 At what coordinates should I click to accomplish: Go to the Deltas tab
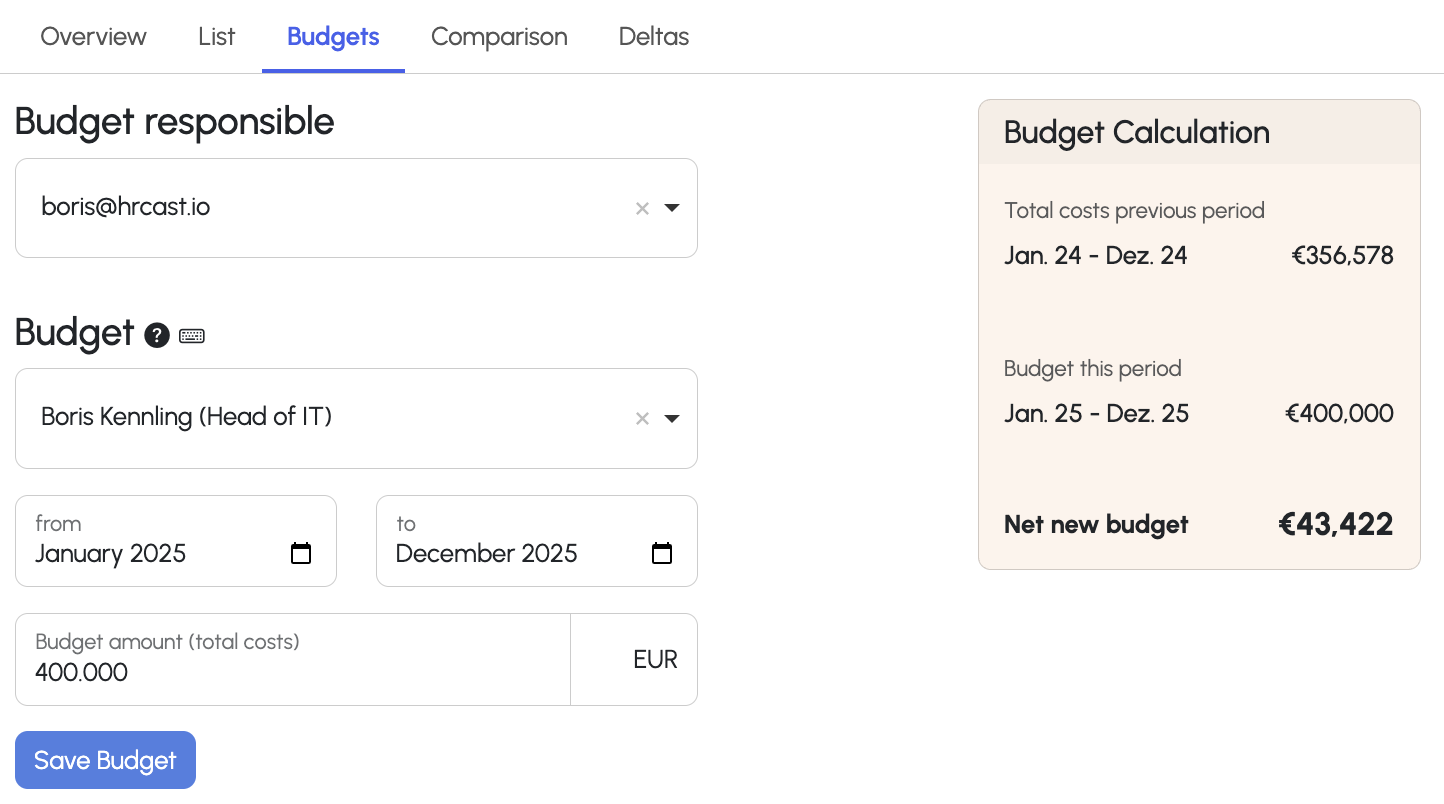[x=654, y=37]
